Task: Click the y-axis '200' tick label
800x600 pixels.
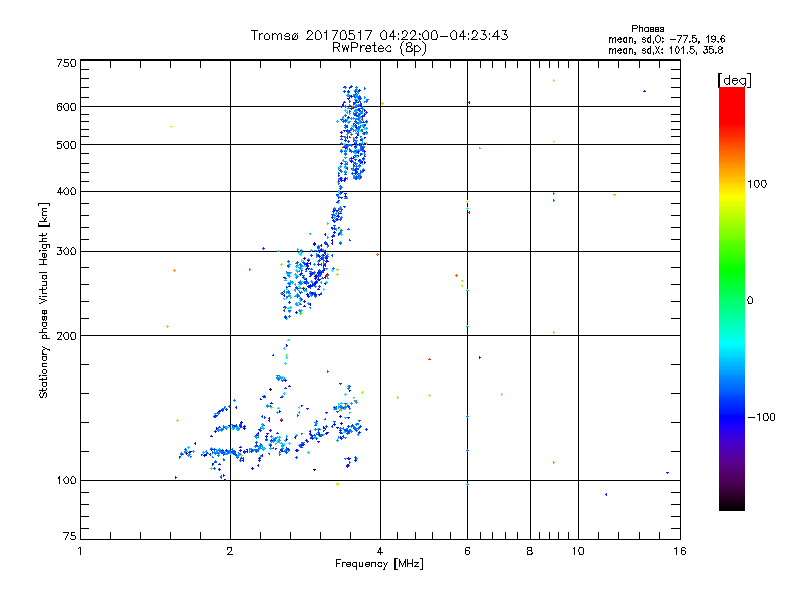Action: [x=66, y=336]
